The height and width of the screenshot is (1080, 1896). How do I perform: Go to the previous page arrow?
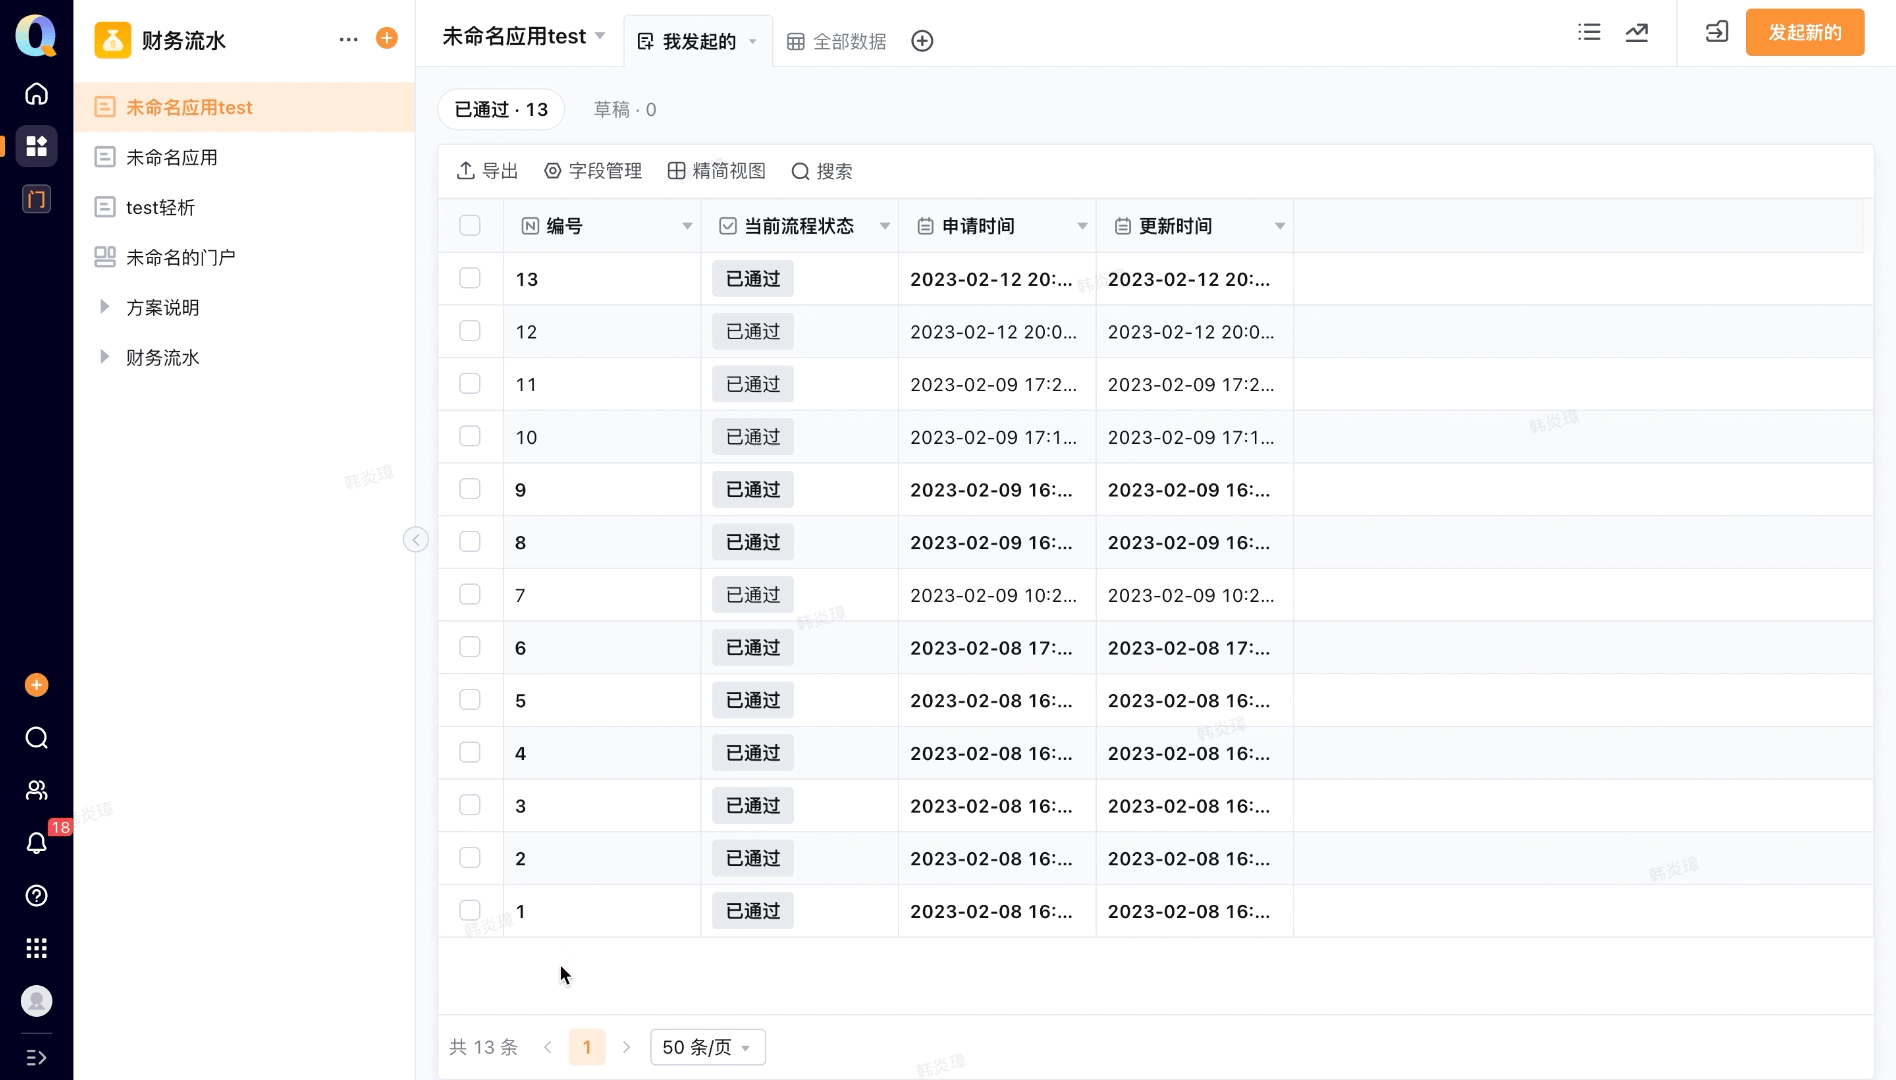coord(548,1047)
